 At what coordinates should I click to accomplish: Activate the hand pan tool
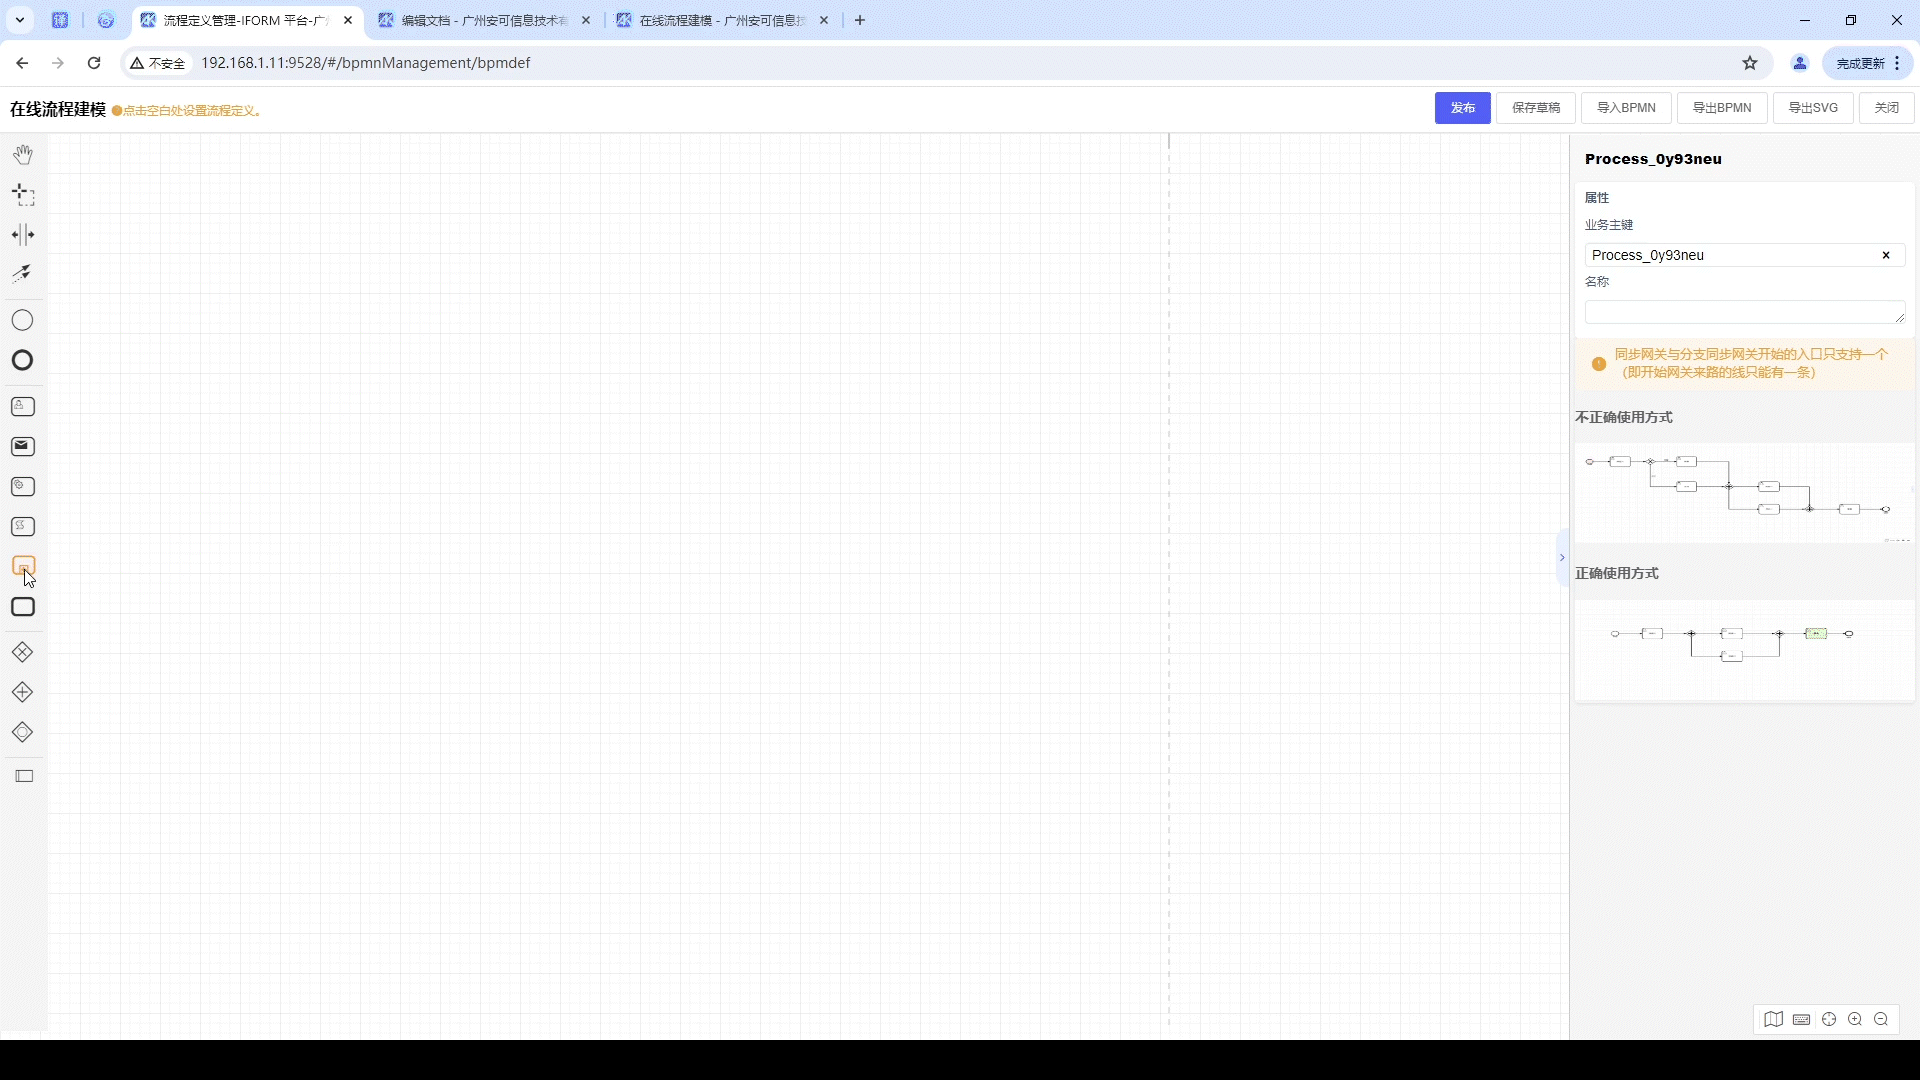pyautogui.click(x=23, y=154)
